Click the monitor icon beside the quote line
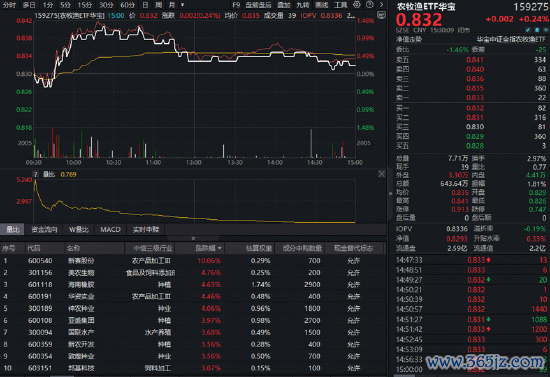Viewport: 550px width, 377px height. tap(381, 15)
